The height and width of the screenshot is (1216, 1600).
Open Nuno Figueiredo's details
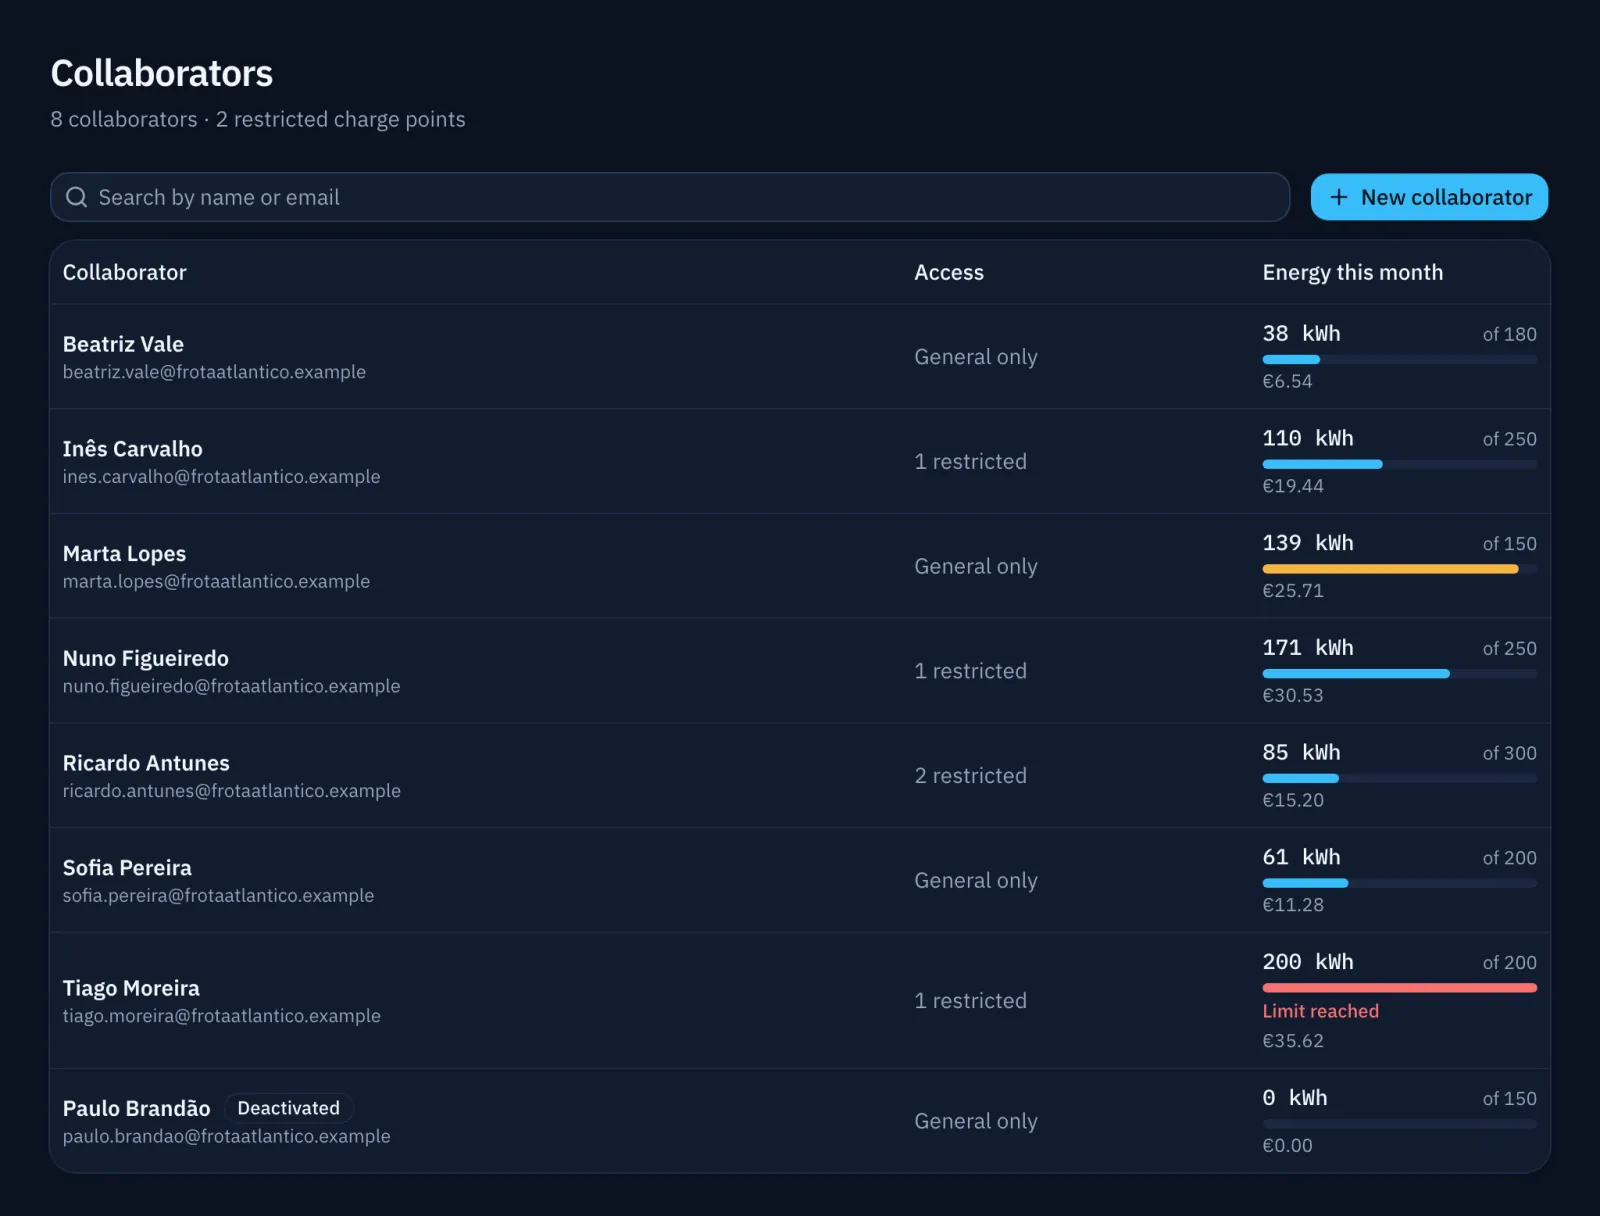800,671
